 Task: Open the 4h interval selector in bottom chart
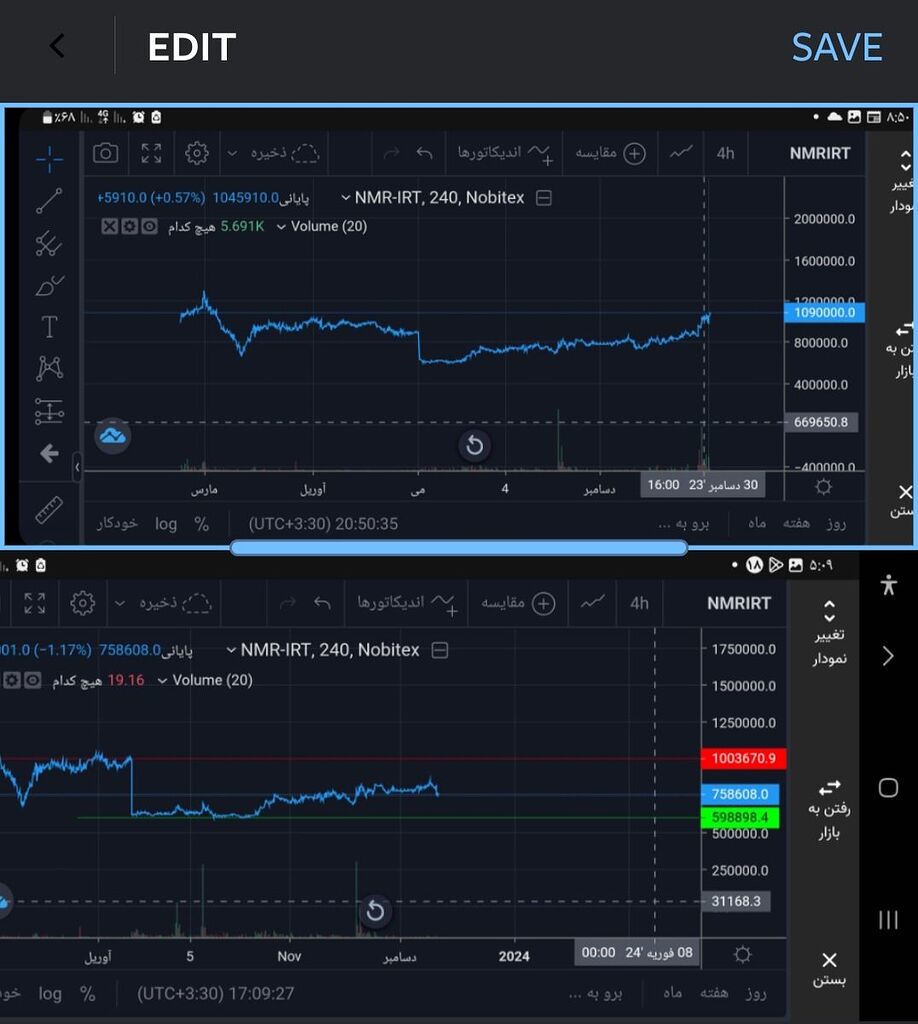[639, 603]
